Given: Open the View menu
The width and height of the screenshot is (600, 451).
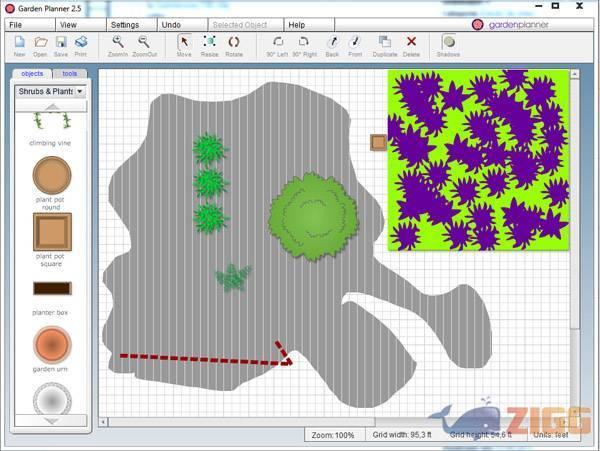Looking at the screenshot, I should click(x=68, y=24).
